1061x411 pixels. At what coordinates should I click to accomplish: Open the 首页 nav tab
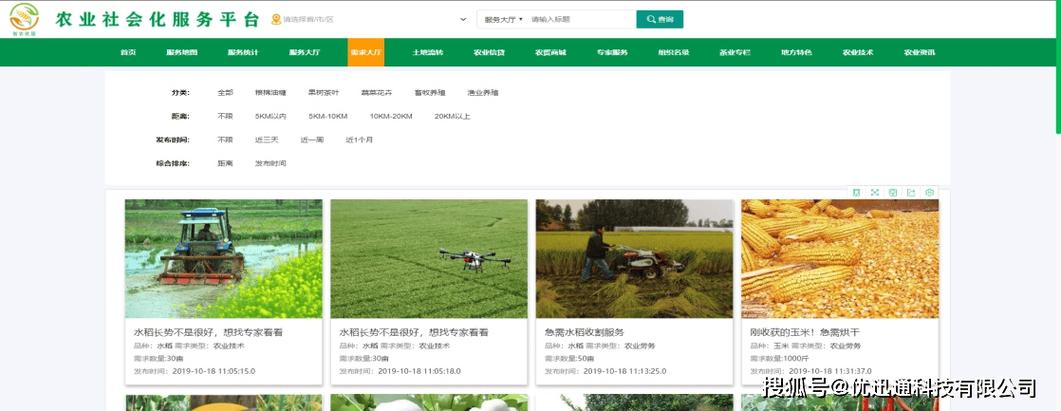click(128, 52)
